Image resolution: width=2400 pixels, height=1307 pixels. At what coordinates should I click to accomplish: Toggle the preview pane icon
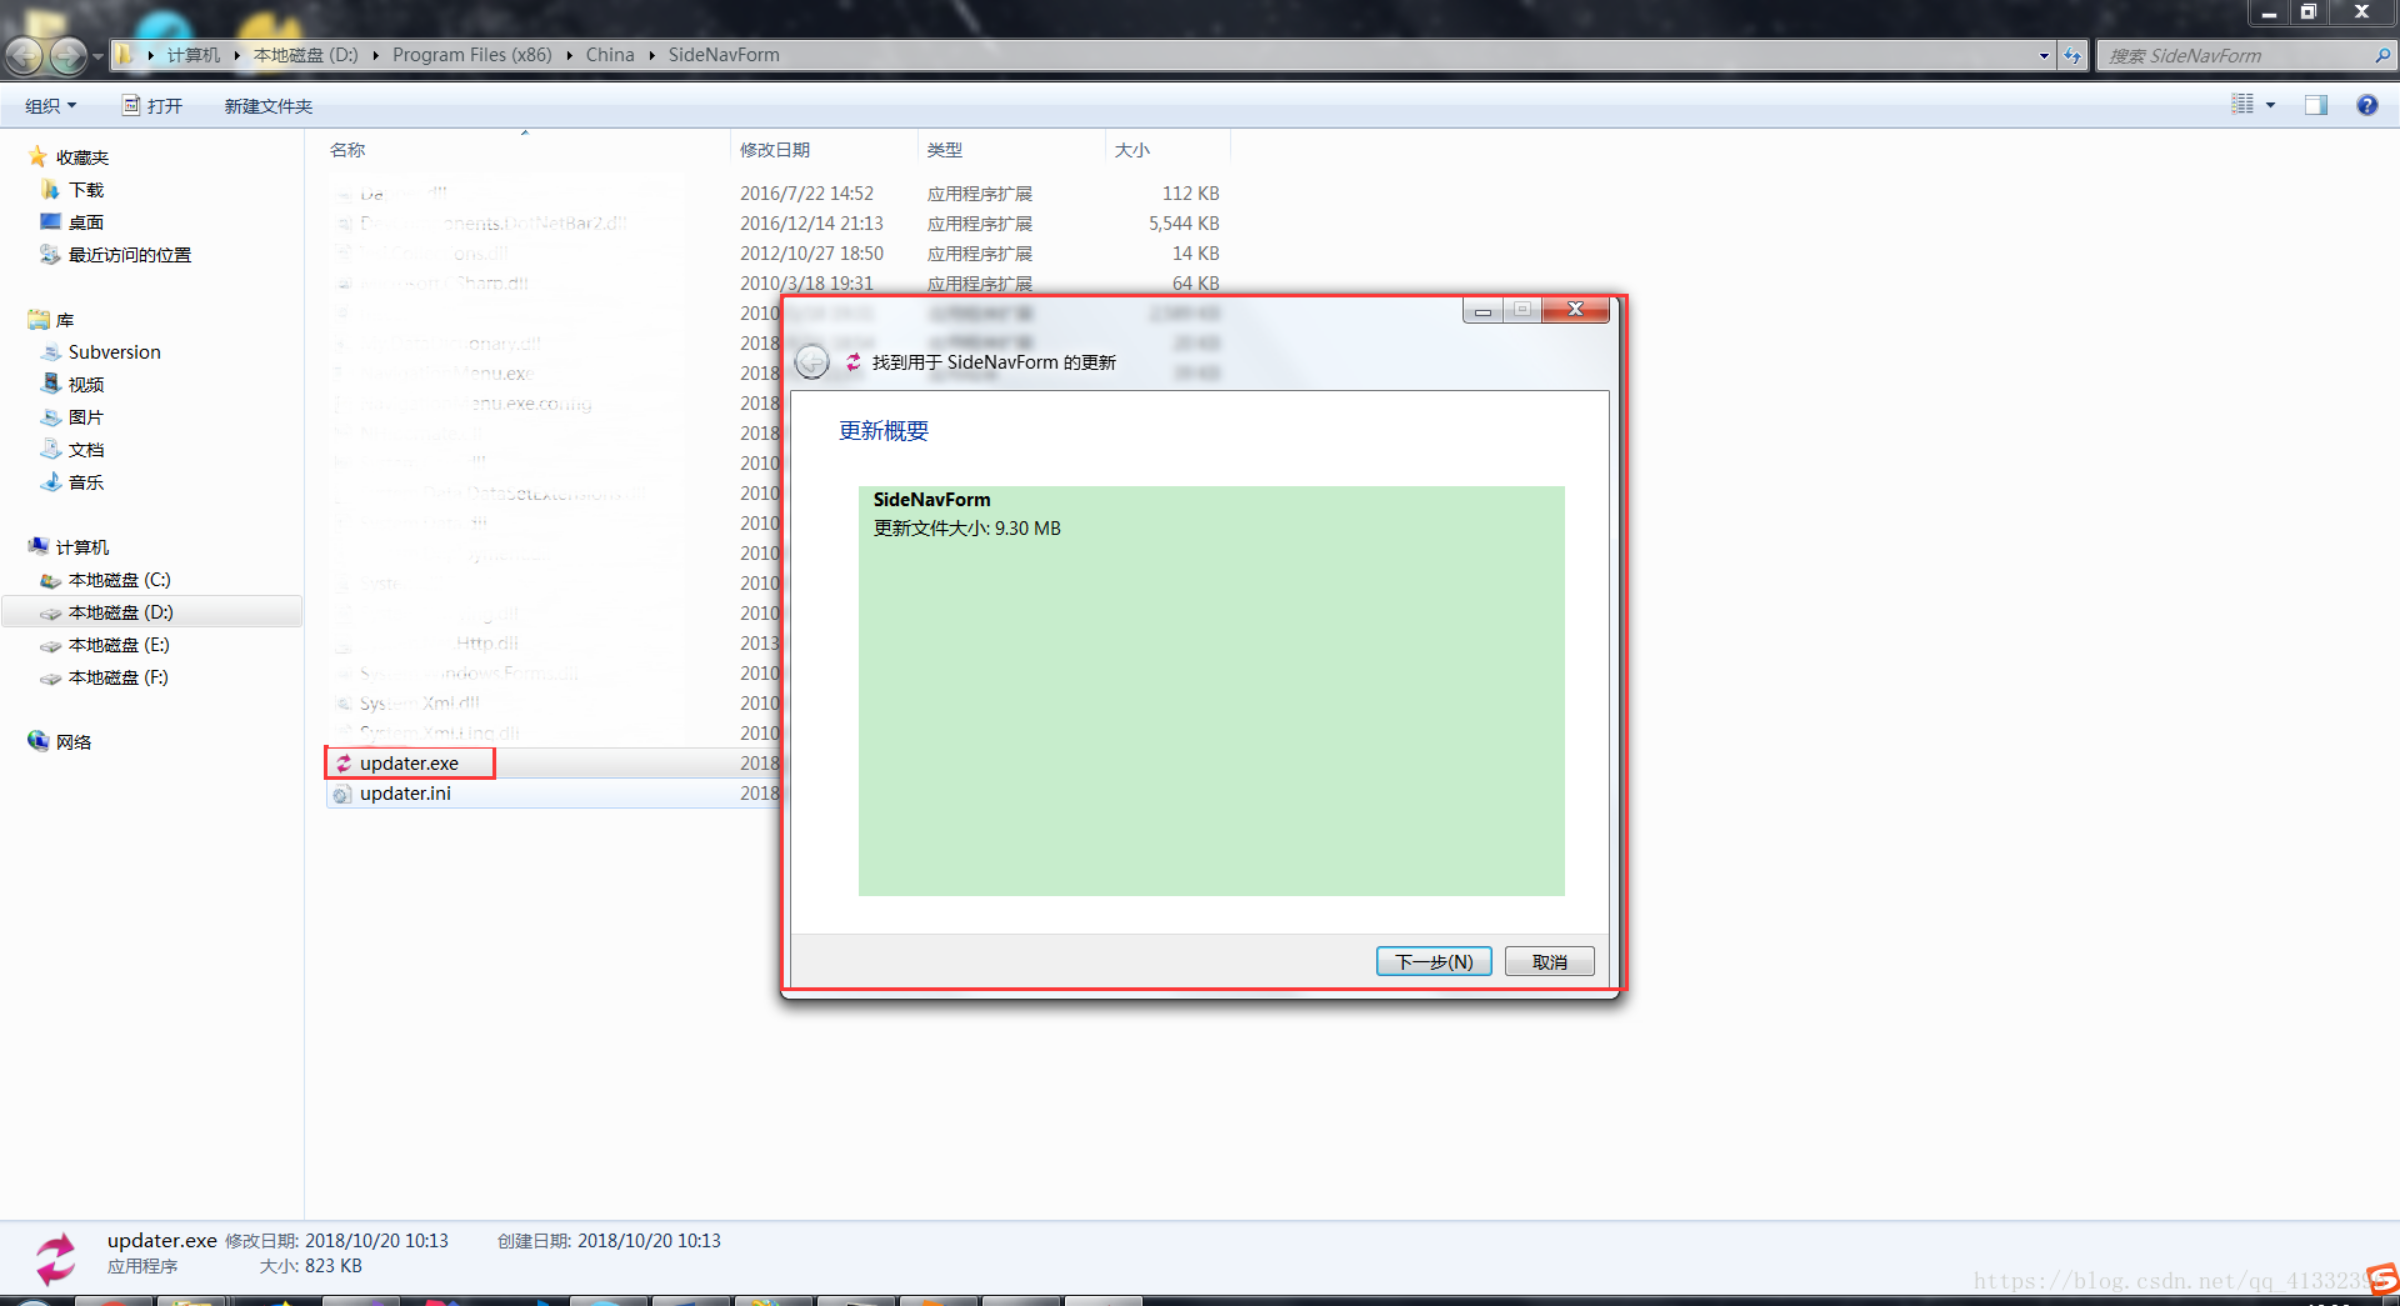coord(2315,105)
